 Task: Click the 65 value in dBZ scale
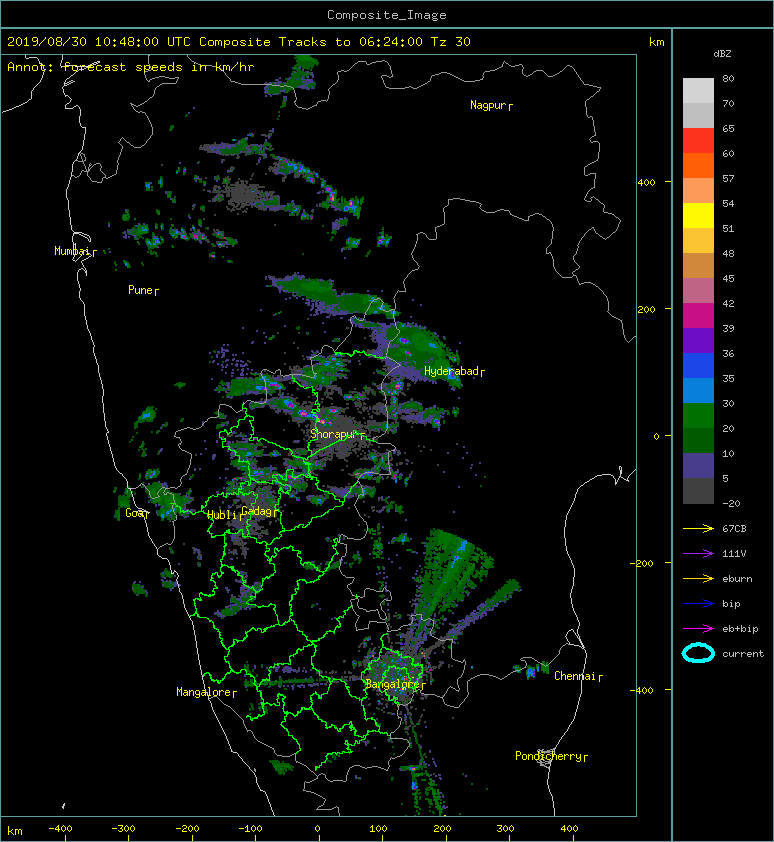pyautogui.click(x=728, y=128)
